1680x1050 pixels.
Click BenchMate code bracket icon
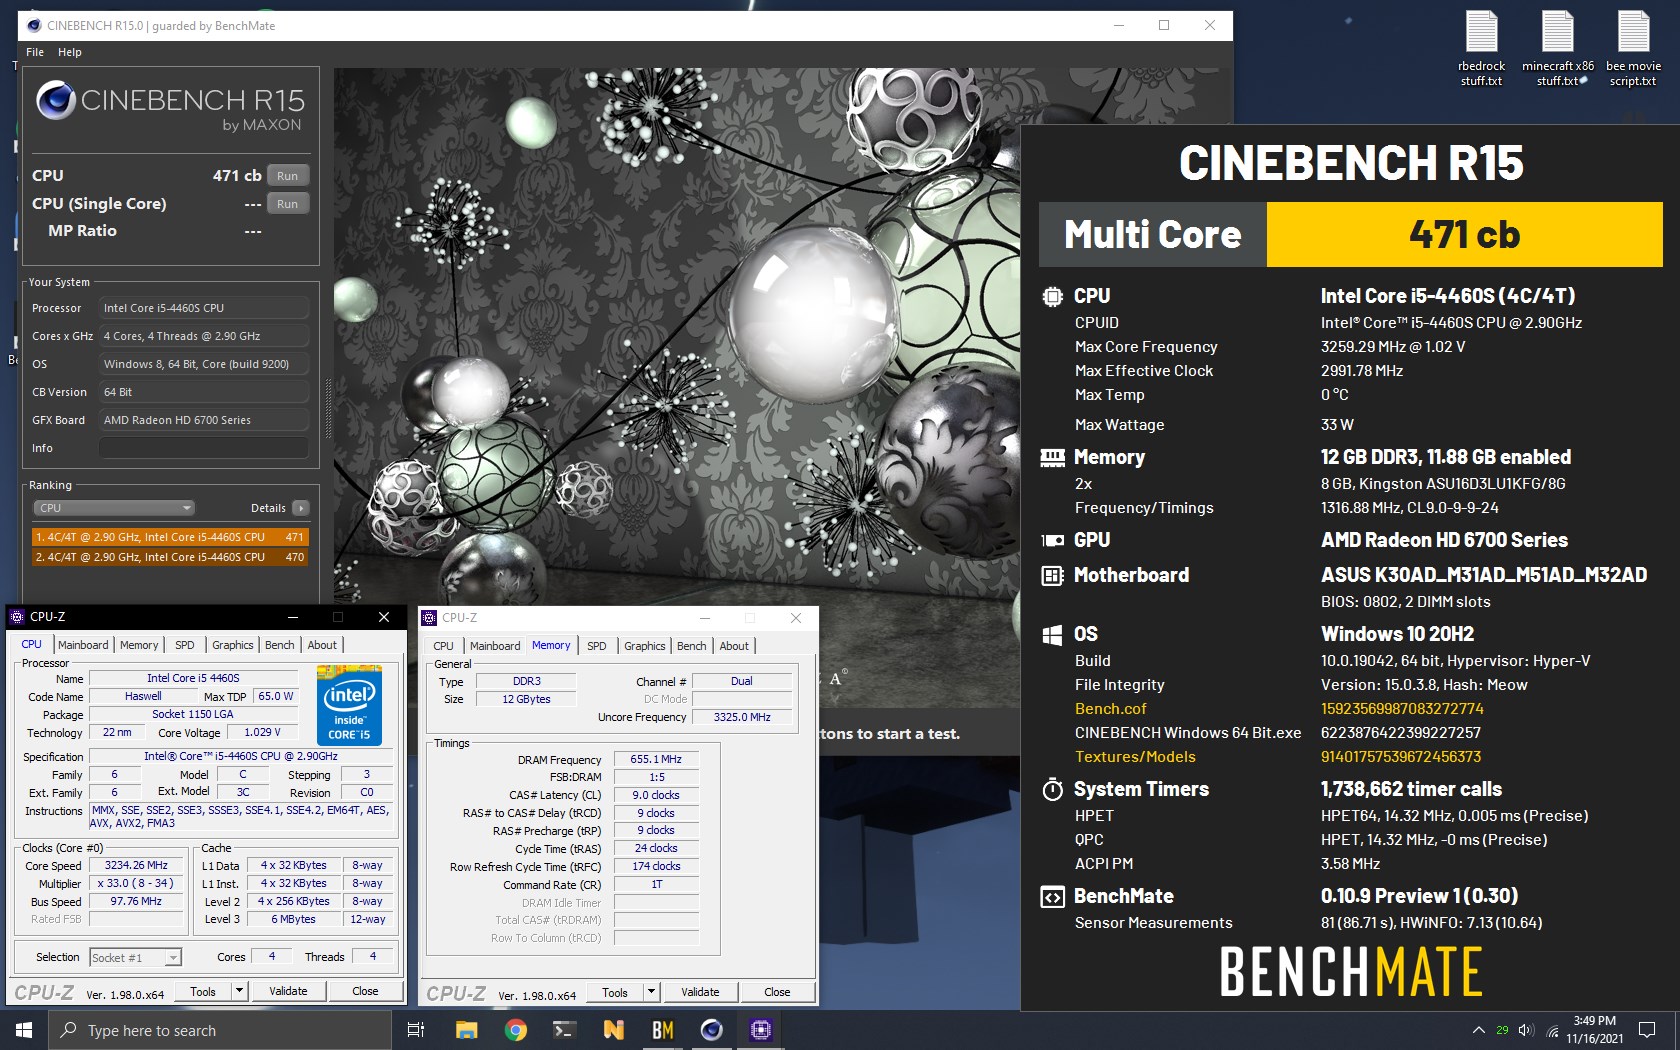point(1052,896)
